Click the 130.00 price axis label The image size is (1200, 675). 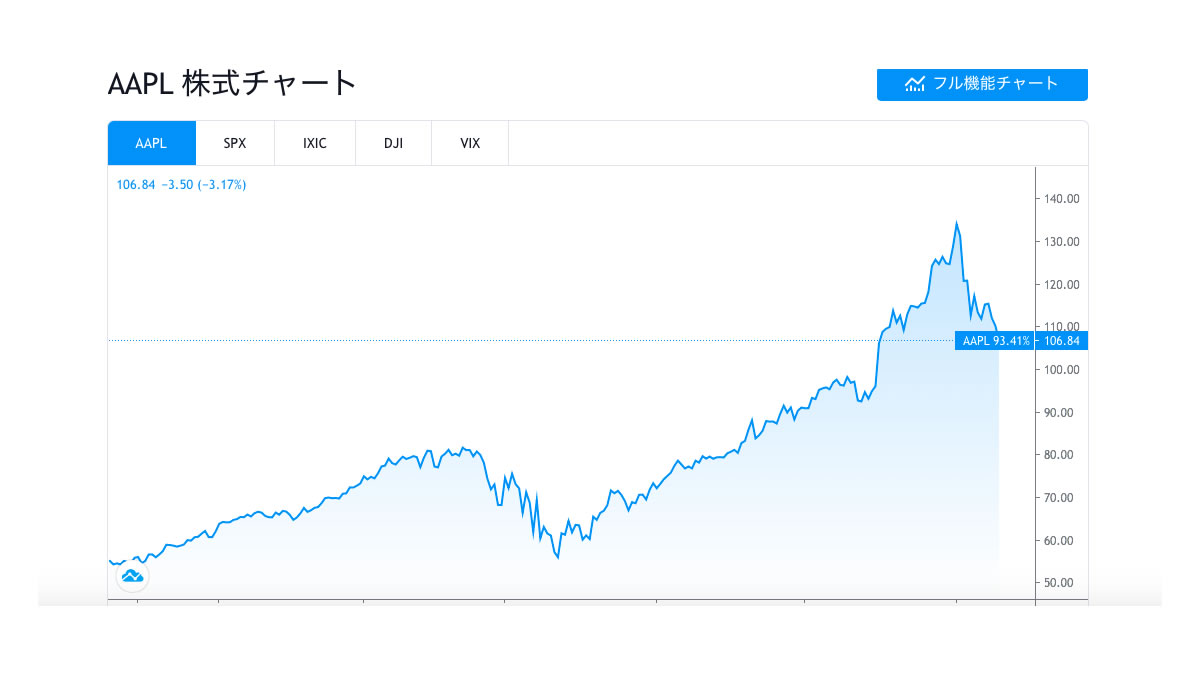(x=1062, y=242)
